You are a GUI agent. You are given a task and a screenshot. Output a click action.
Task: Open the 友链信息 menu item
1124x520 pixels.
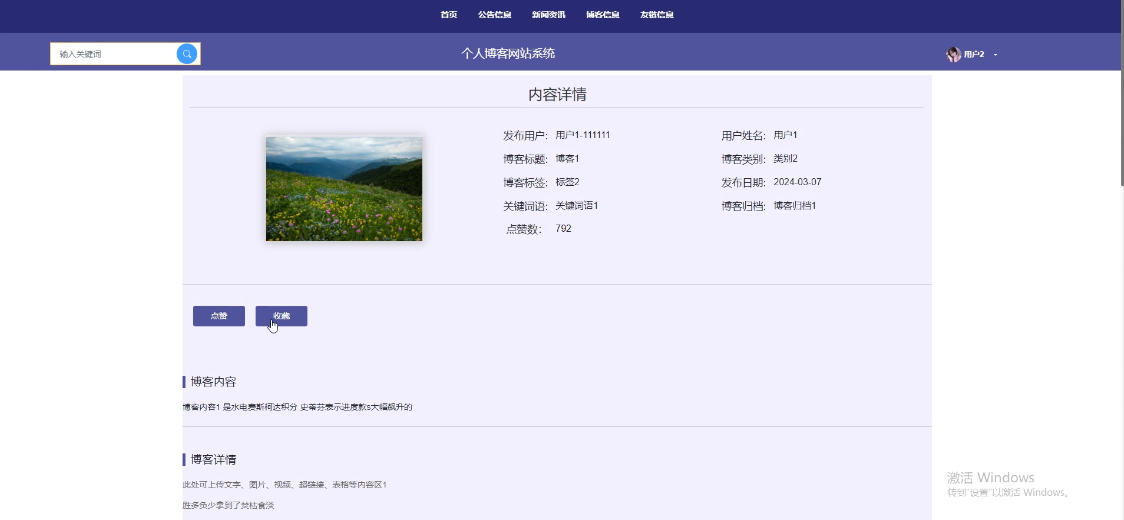pos(657,14)
